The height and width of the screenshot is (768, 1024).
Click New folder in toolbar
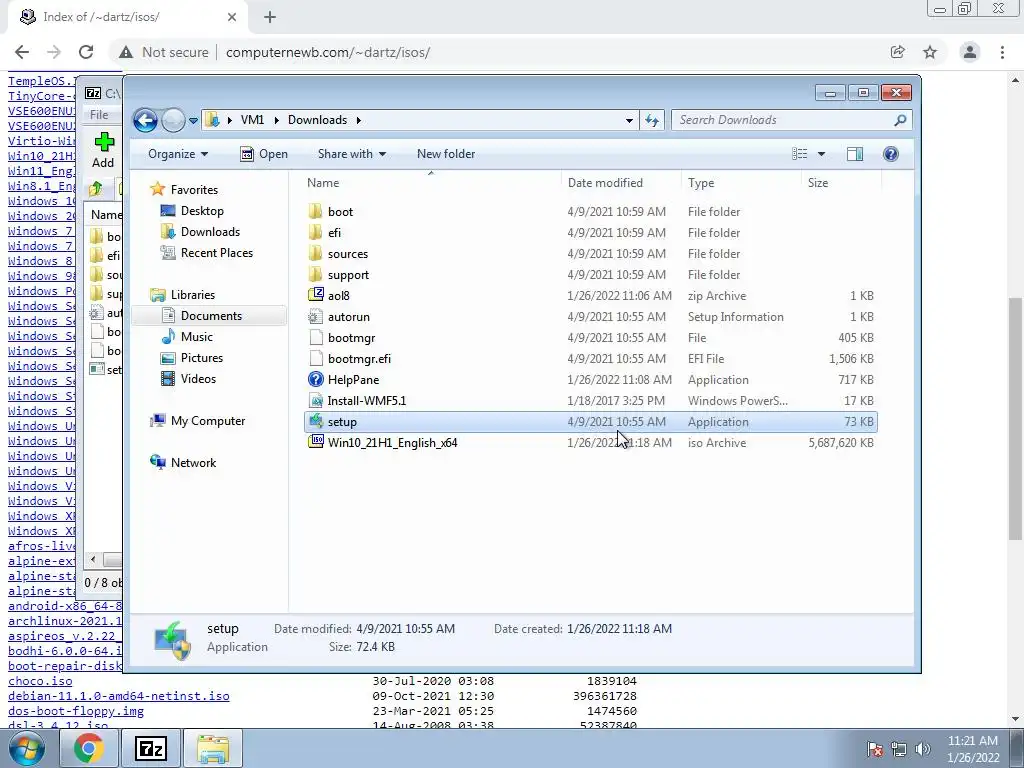point(446,154)
